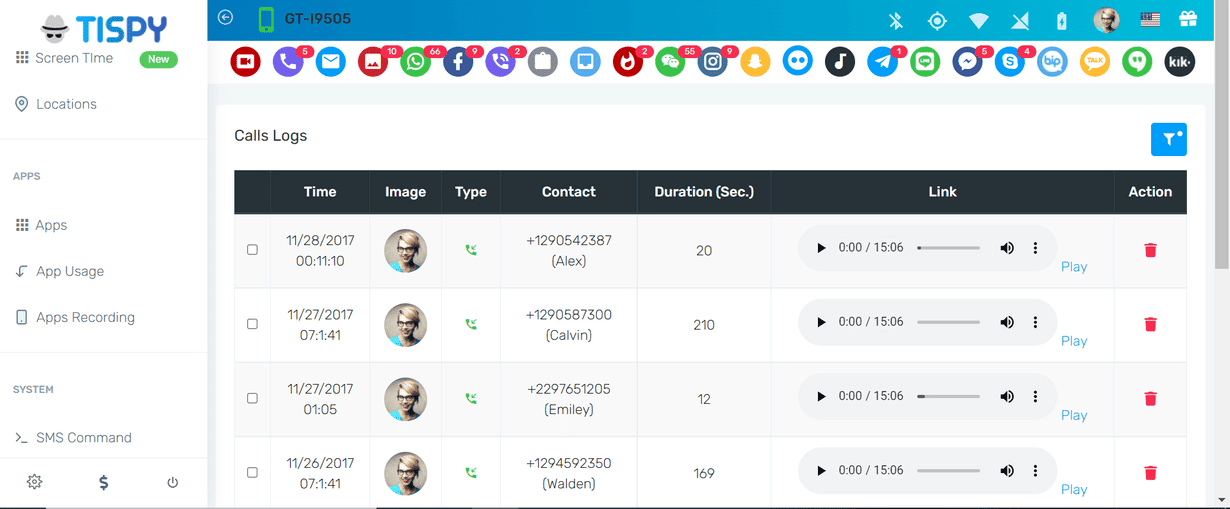Seek in the Alex call audio progress bar
1230x509 pixels.
[x=948, y=248]
